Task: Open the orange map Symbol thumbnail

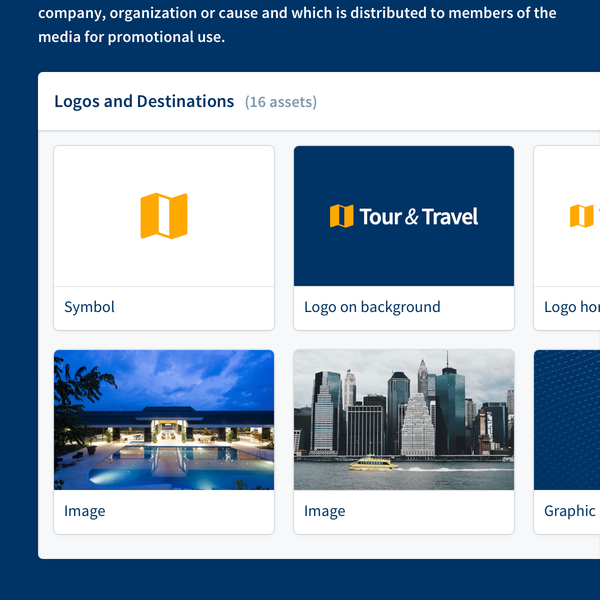Action: [164, 216]
